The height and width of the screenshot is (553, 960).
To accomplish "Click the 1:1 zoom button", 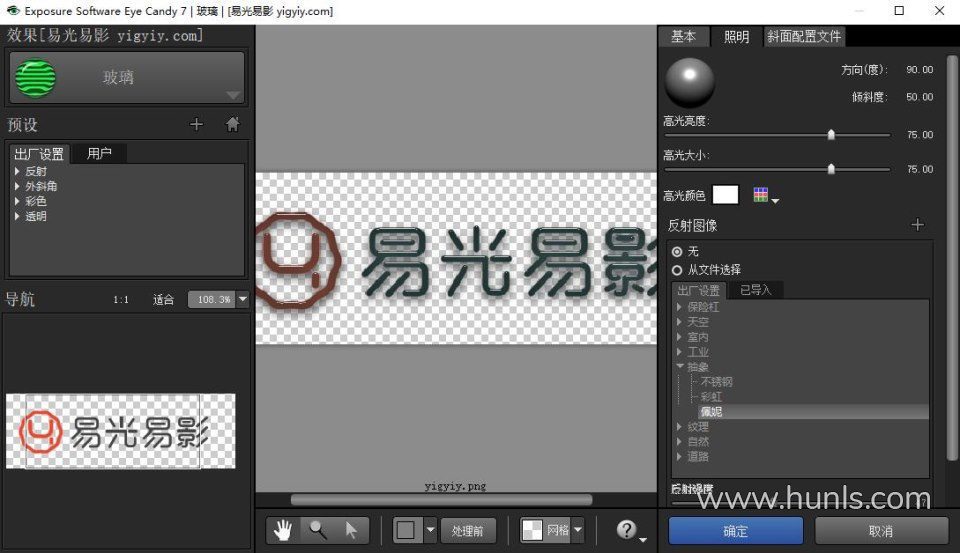I will (121, 299).
